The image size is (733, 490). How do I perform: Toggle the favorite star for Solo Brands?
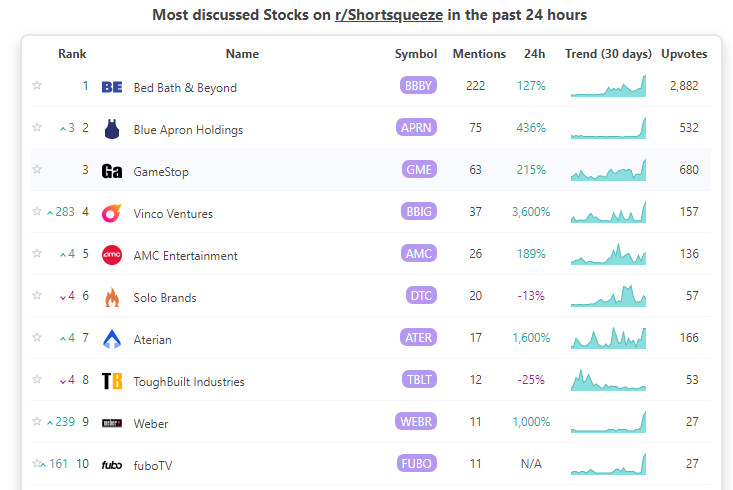37,296
